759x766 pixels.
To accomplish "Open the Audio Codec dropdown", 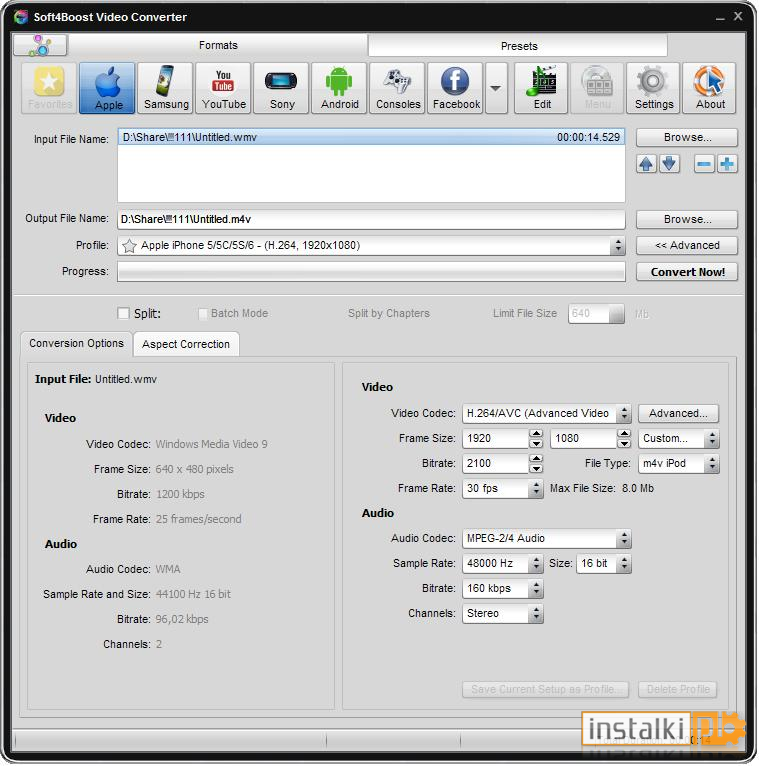I will click(624, 539).
